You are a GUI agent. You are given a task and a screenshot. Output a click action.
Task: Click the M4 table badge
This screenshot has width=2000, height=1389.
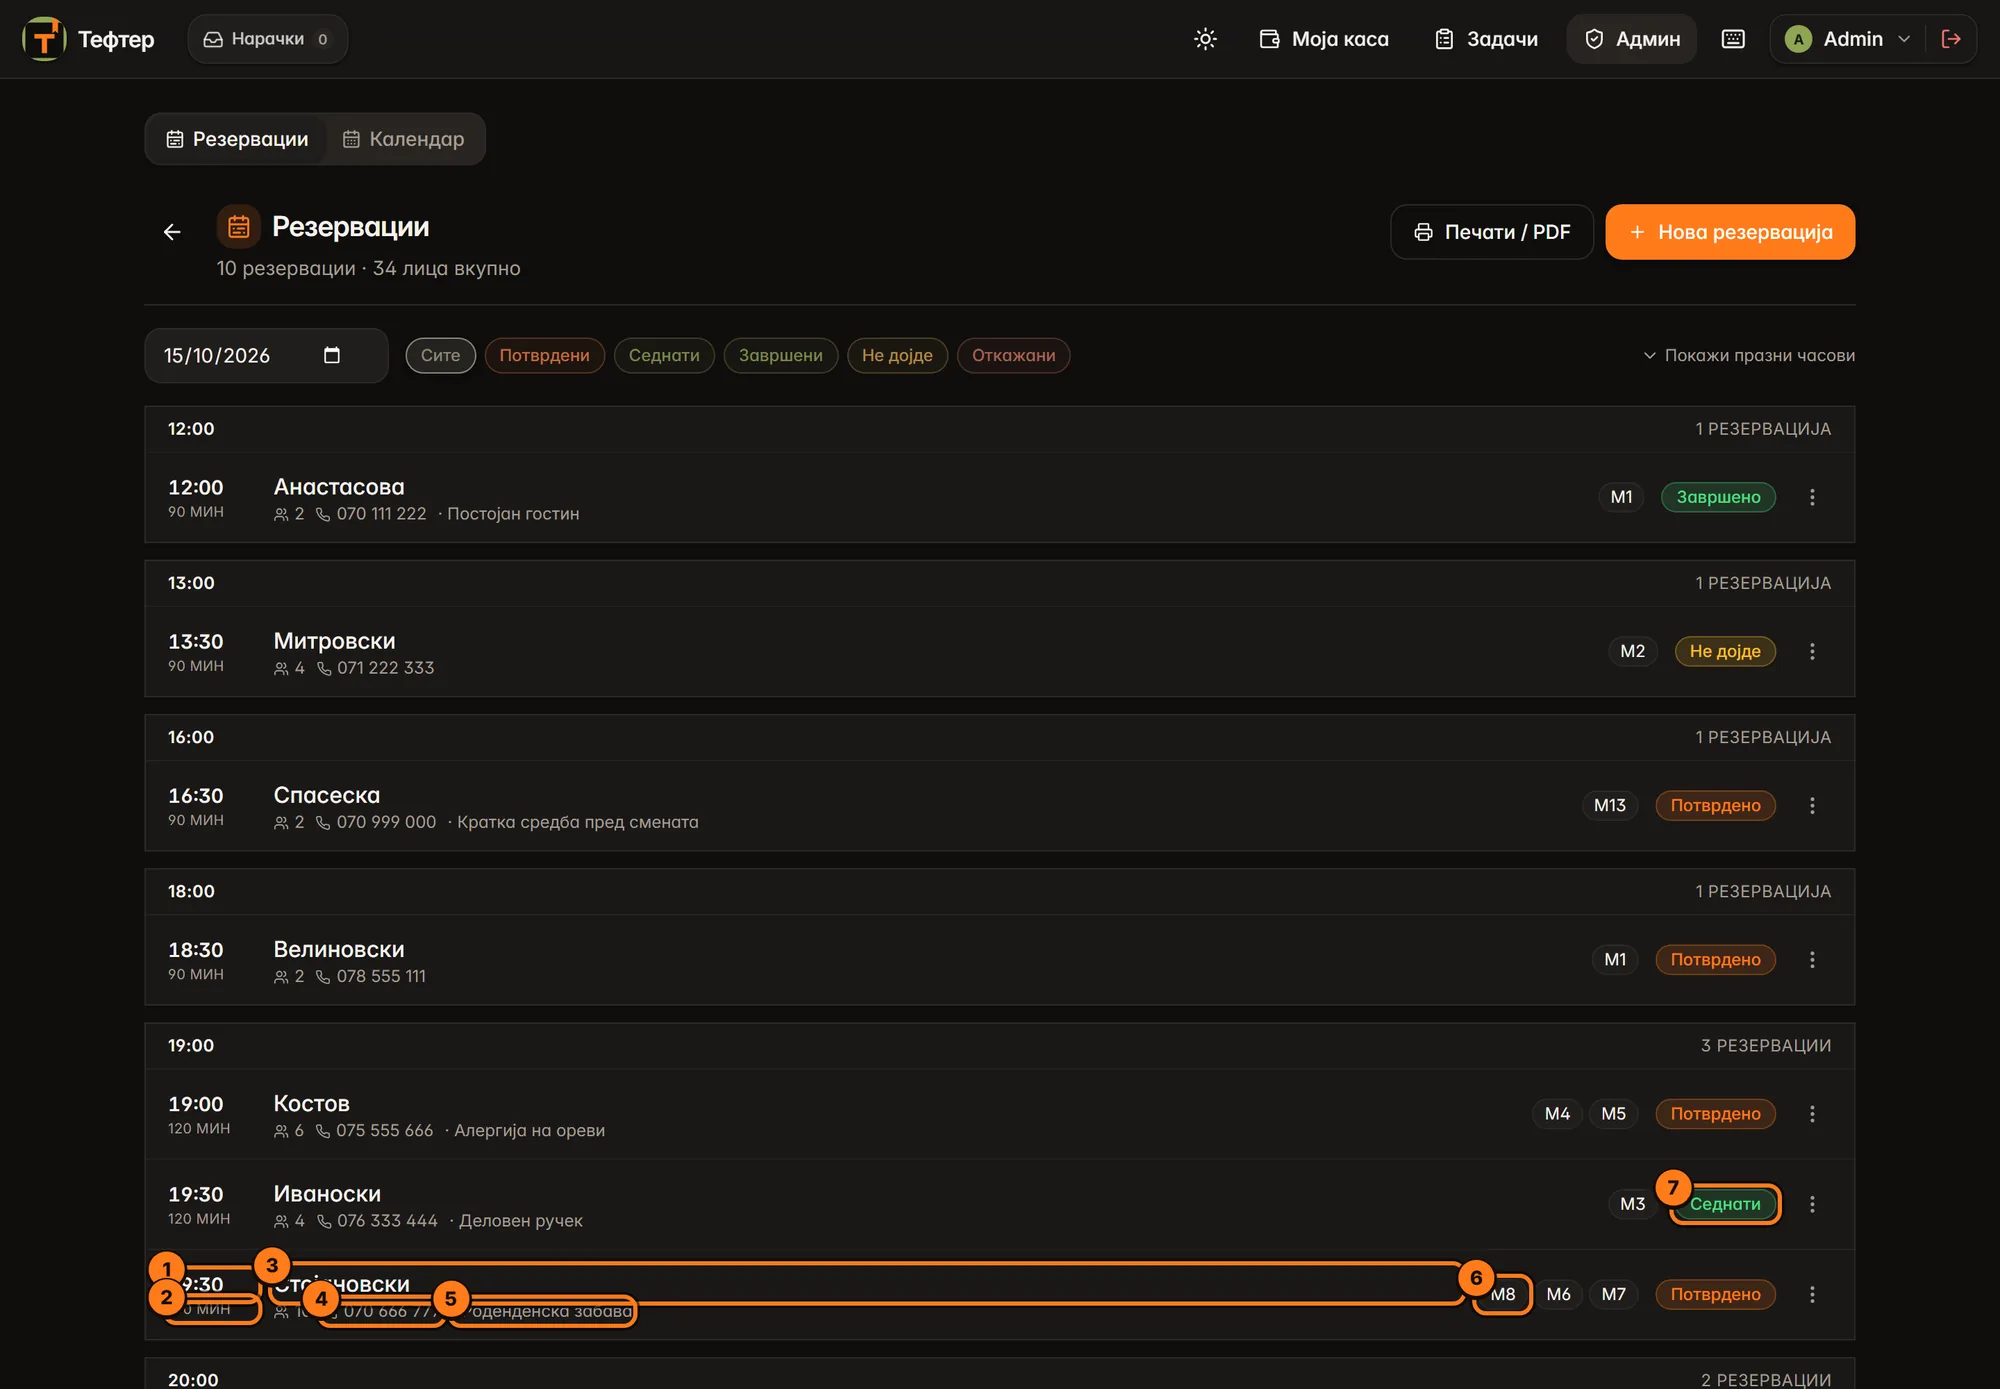1557,1113
